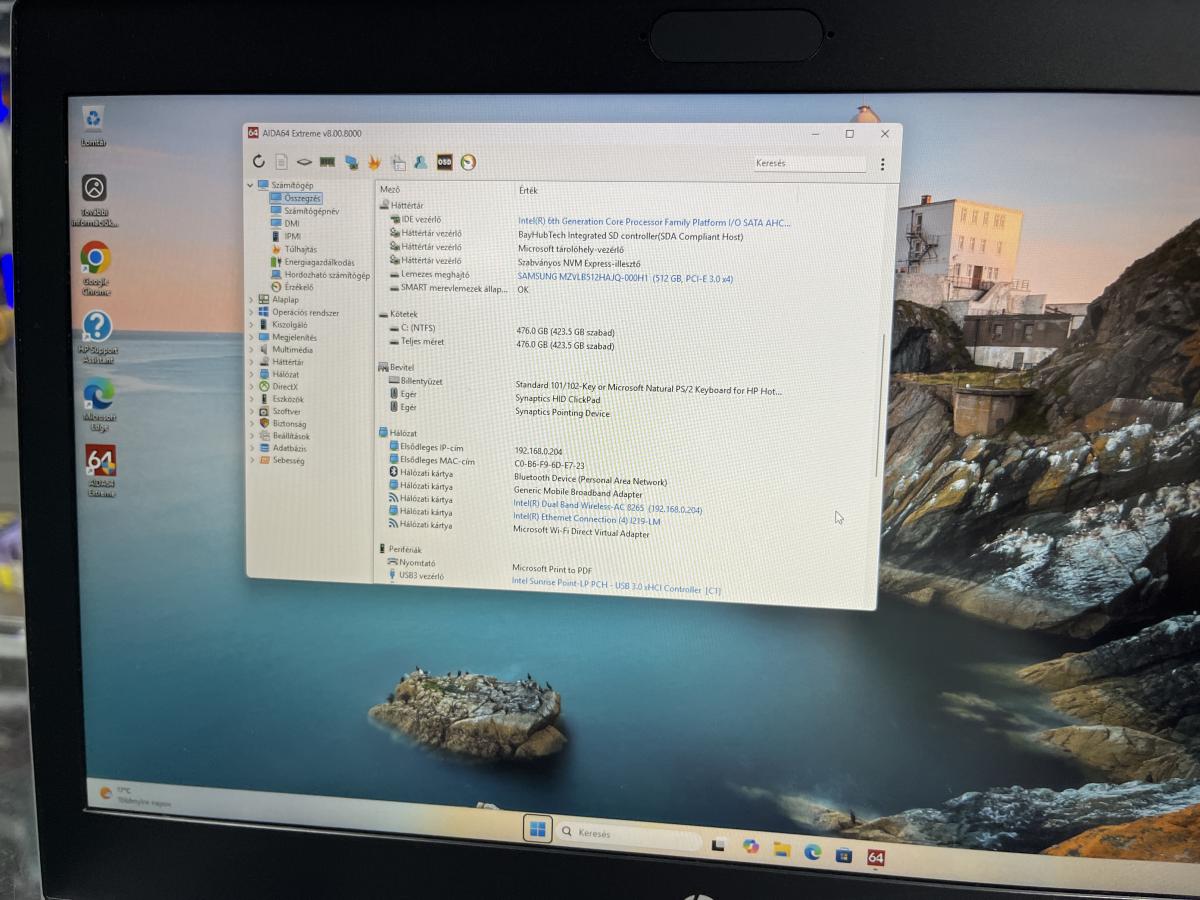
Task: Click the user profile toolbar icon
Action: (x=421, y=163)
